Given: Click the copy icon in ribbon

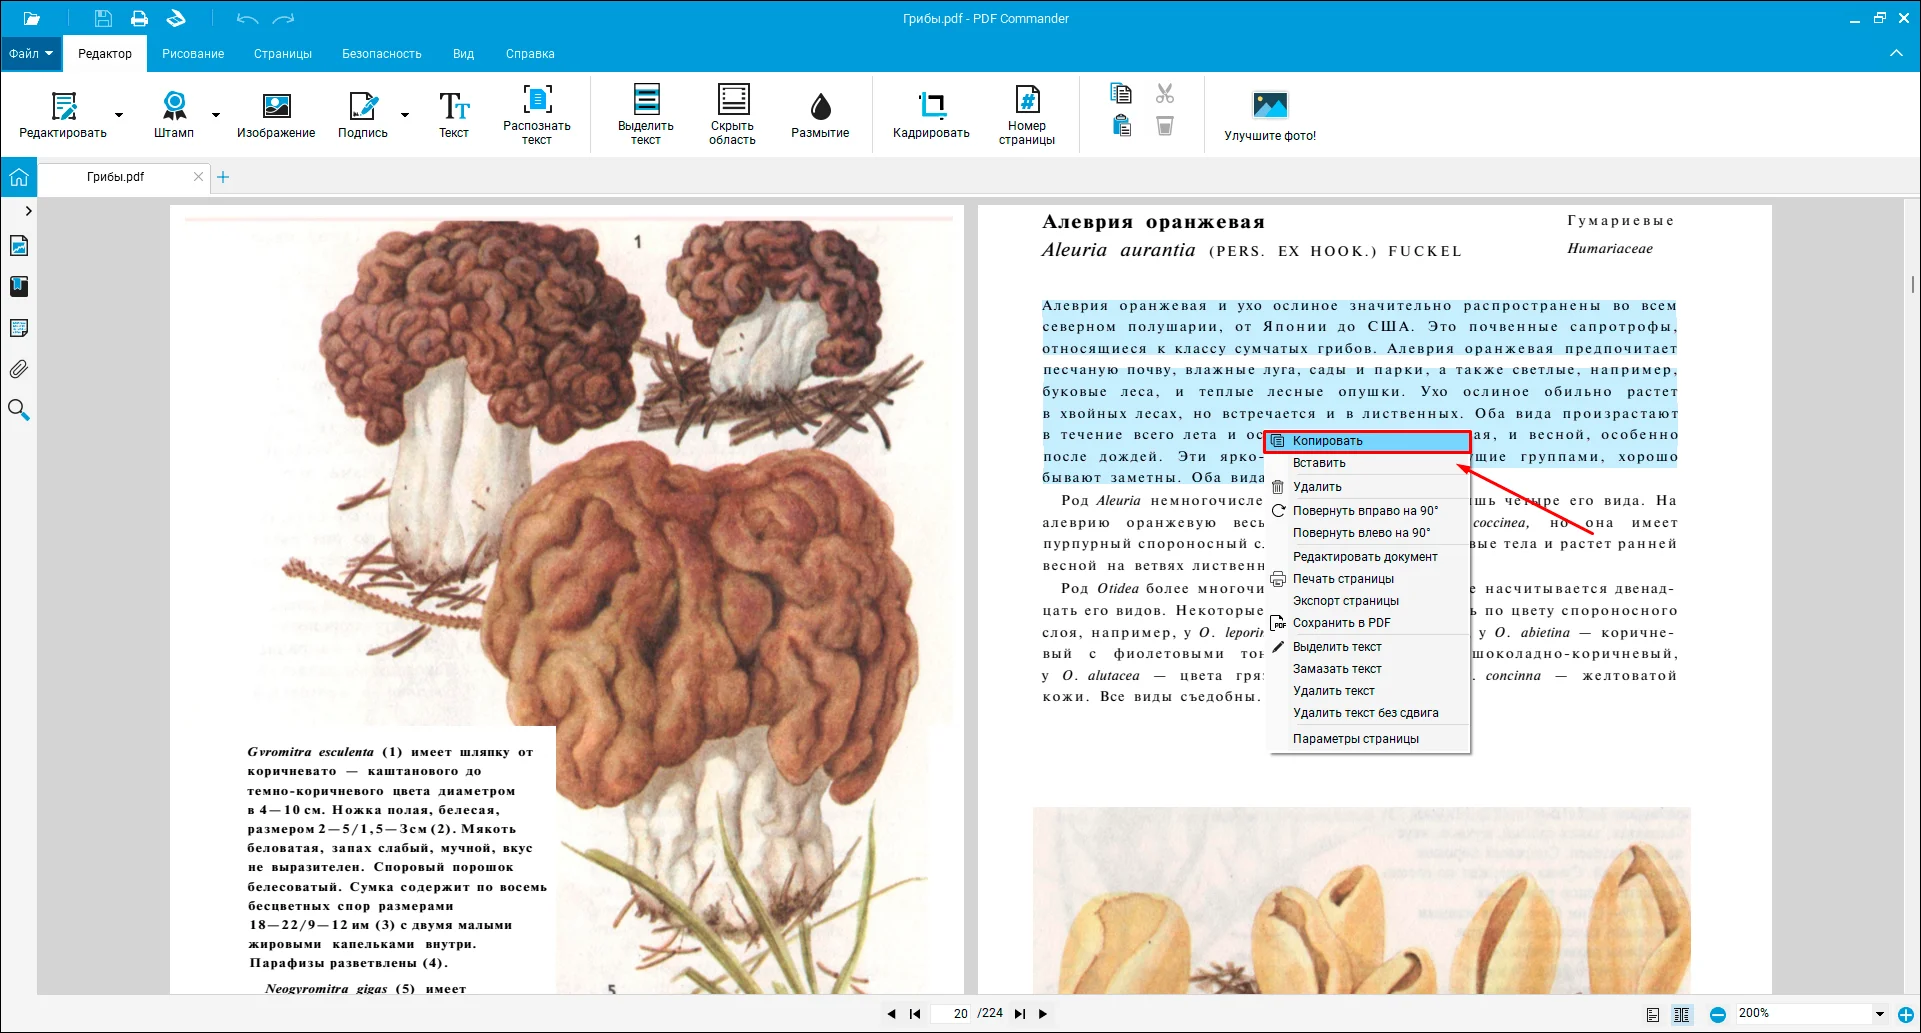Looking at the screenshot, I should click(x=1121, y=93).
